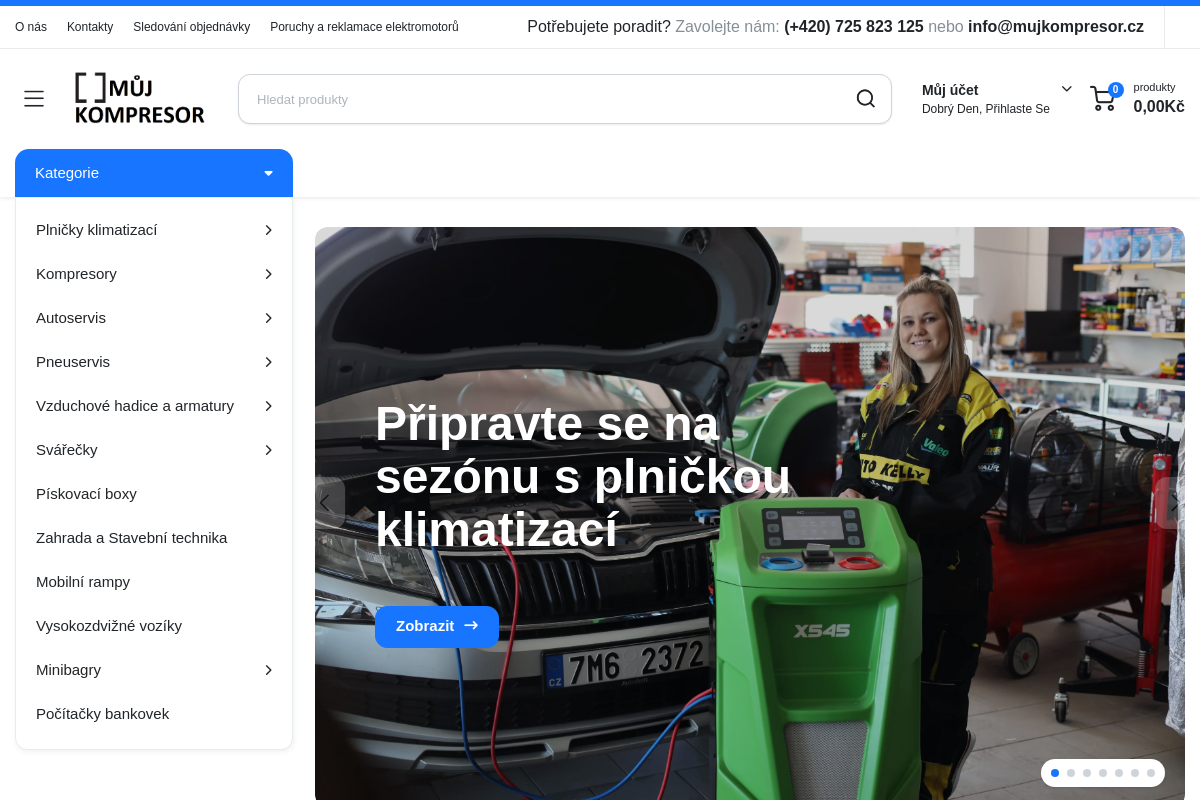The height and width of the screenshot is (800, 1200).
Task: Click the search magnifier icon
Action: click(x=865, y=98)
